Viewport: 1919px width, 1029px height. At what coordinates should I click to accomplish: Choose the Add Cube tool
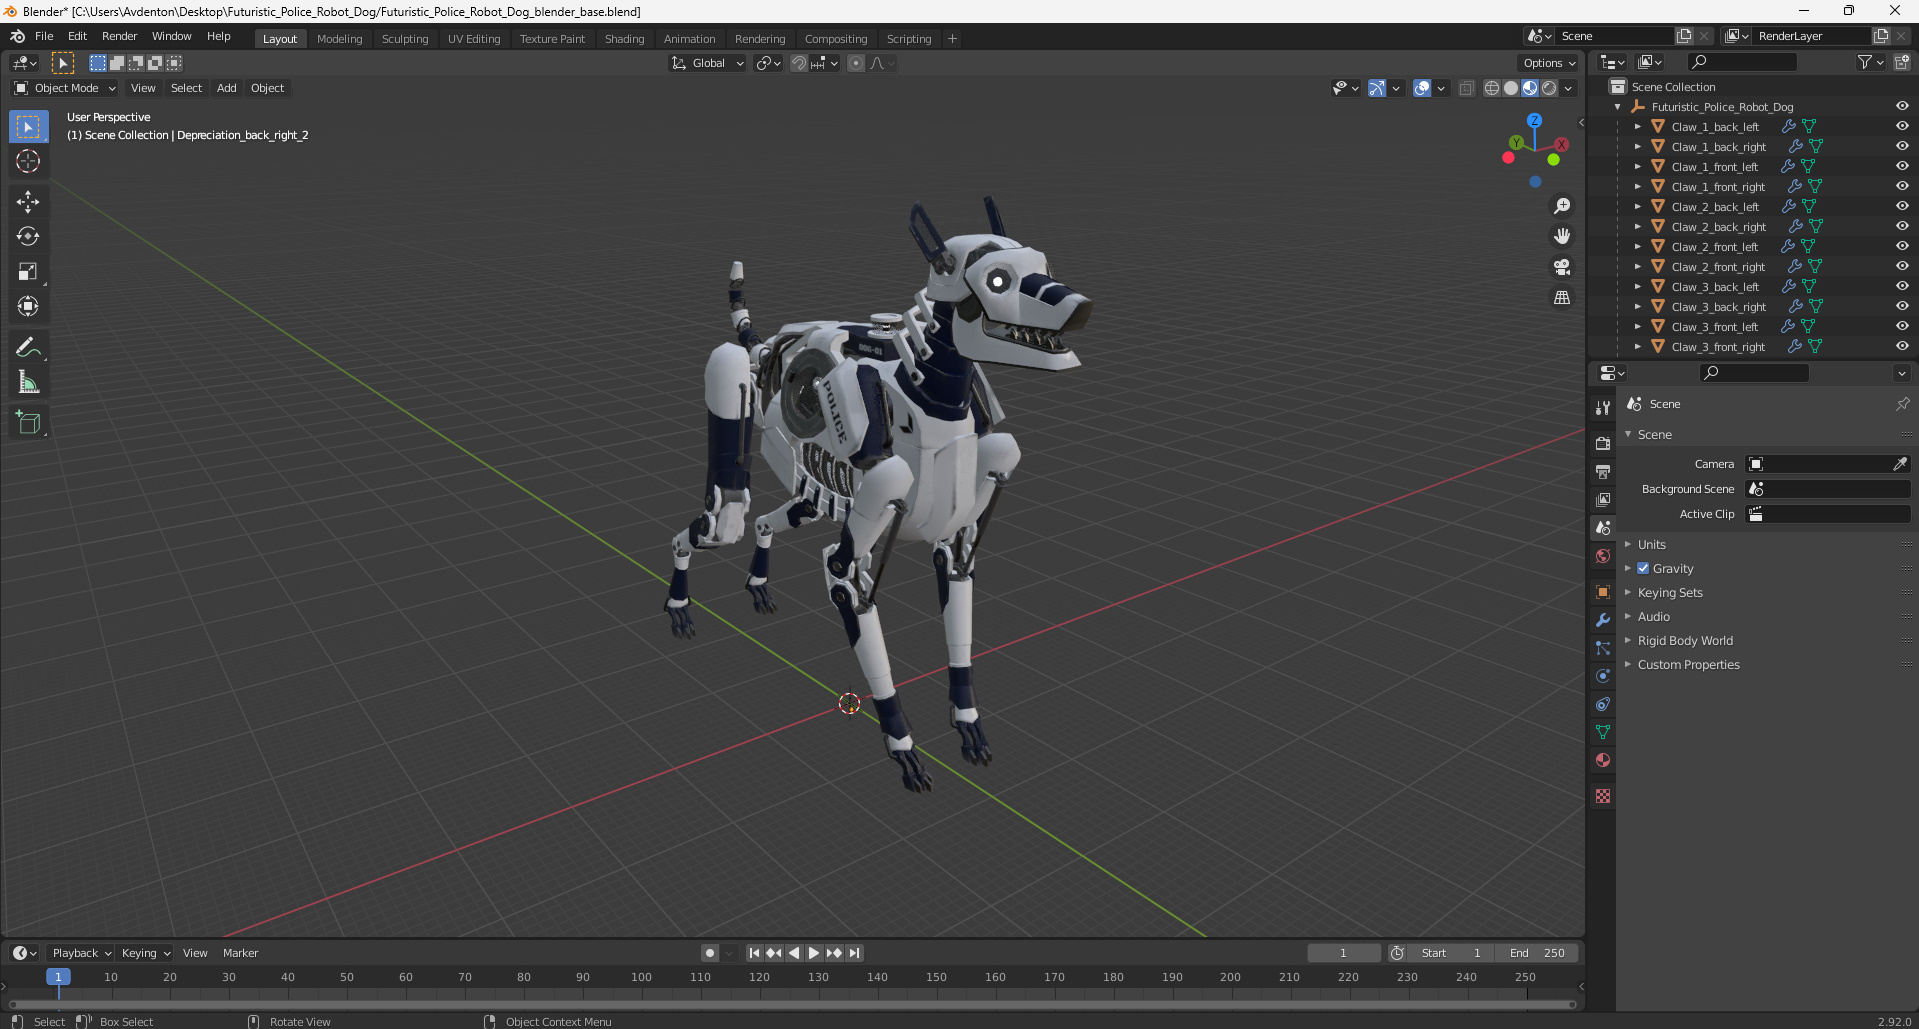pyautogui.click(x=28, y=423)
